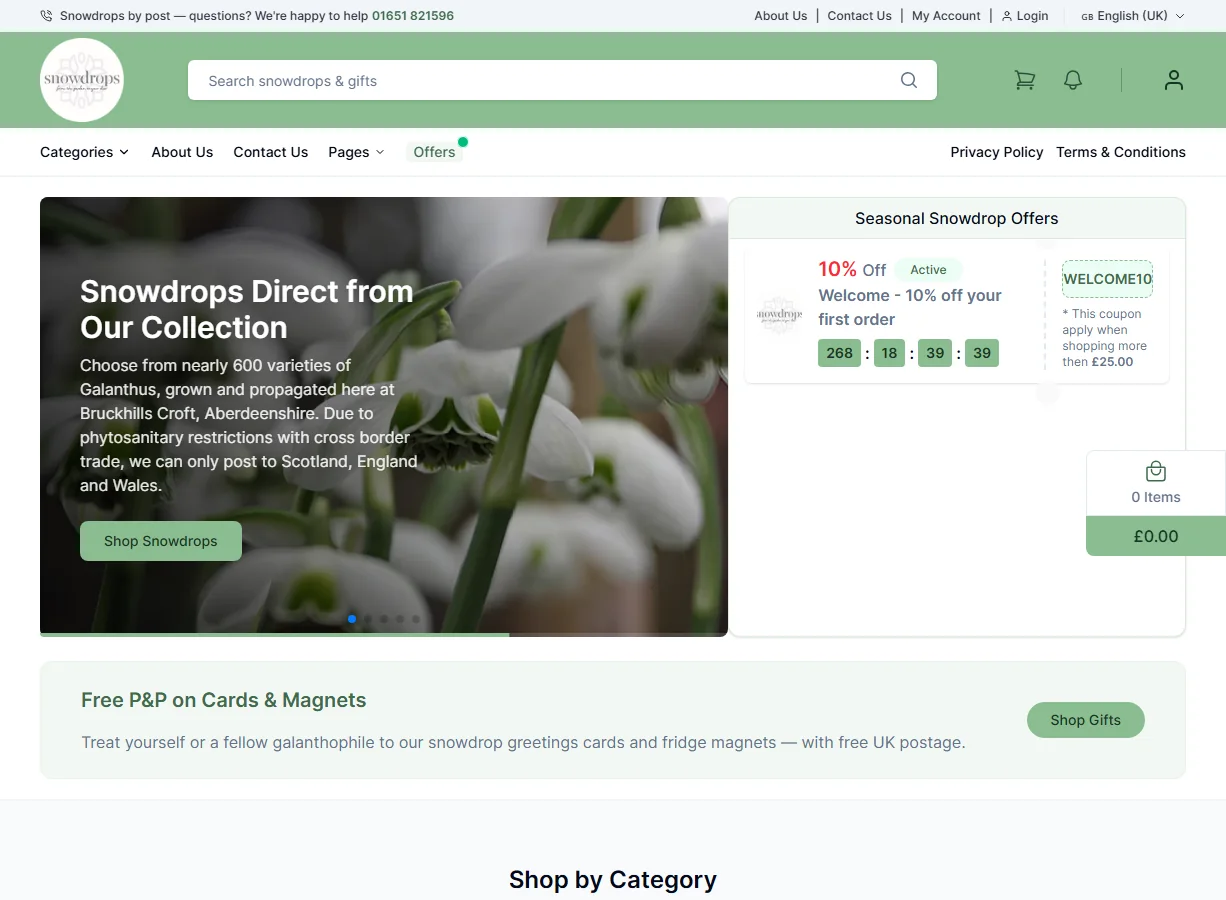
Task: Click the phone icon in top bar
Action: tap(46, 16)
